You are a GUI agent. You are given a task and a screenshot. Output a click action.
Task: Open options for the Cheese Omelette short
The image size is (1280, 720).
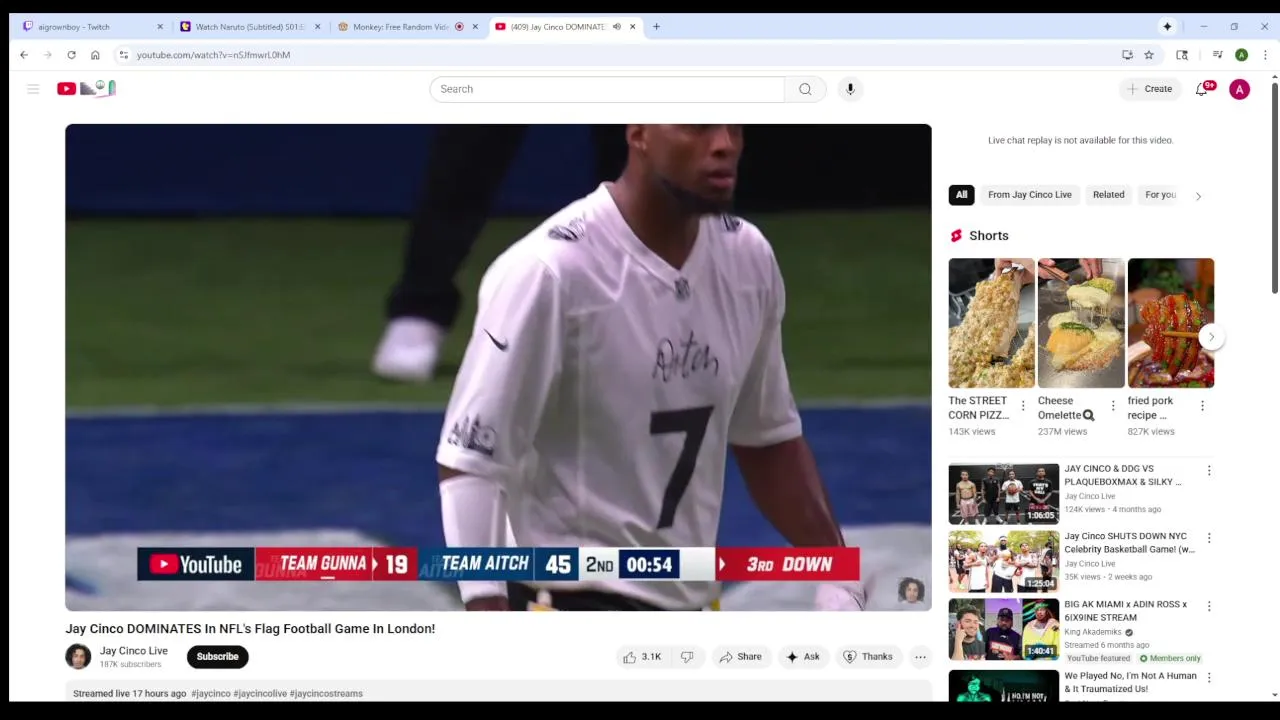(x=1112, y=406)
